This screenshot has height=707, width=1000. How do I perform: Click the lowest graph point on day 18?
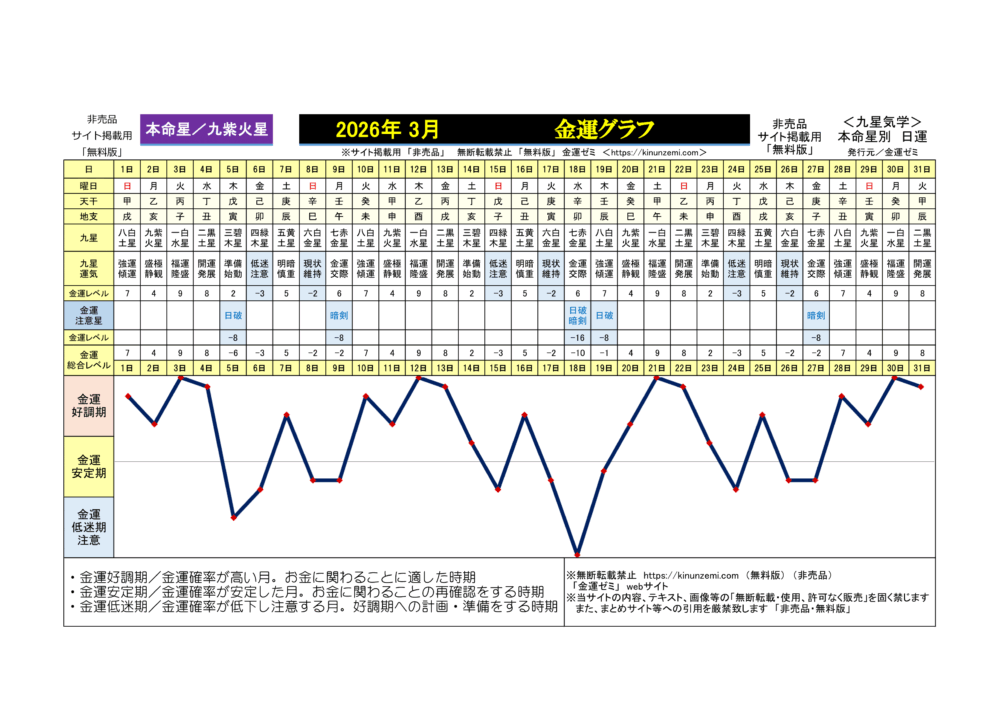tap(577, 553)
